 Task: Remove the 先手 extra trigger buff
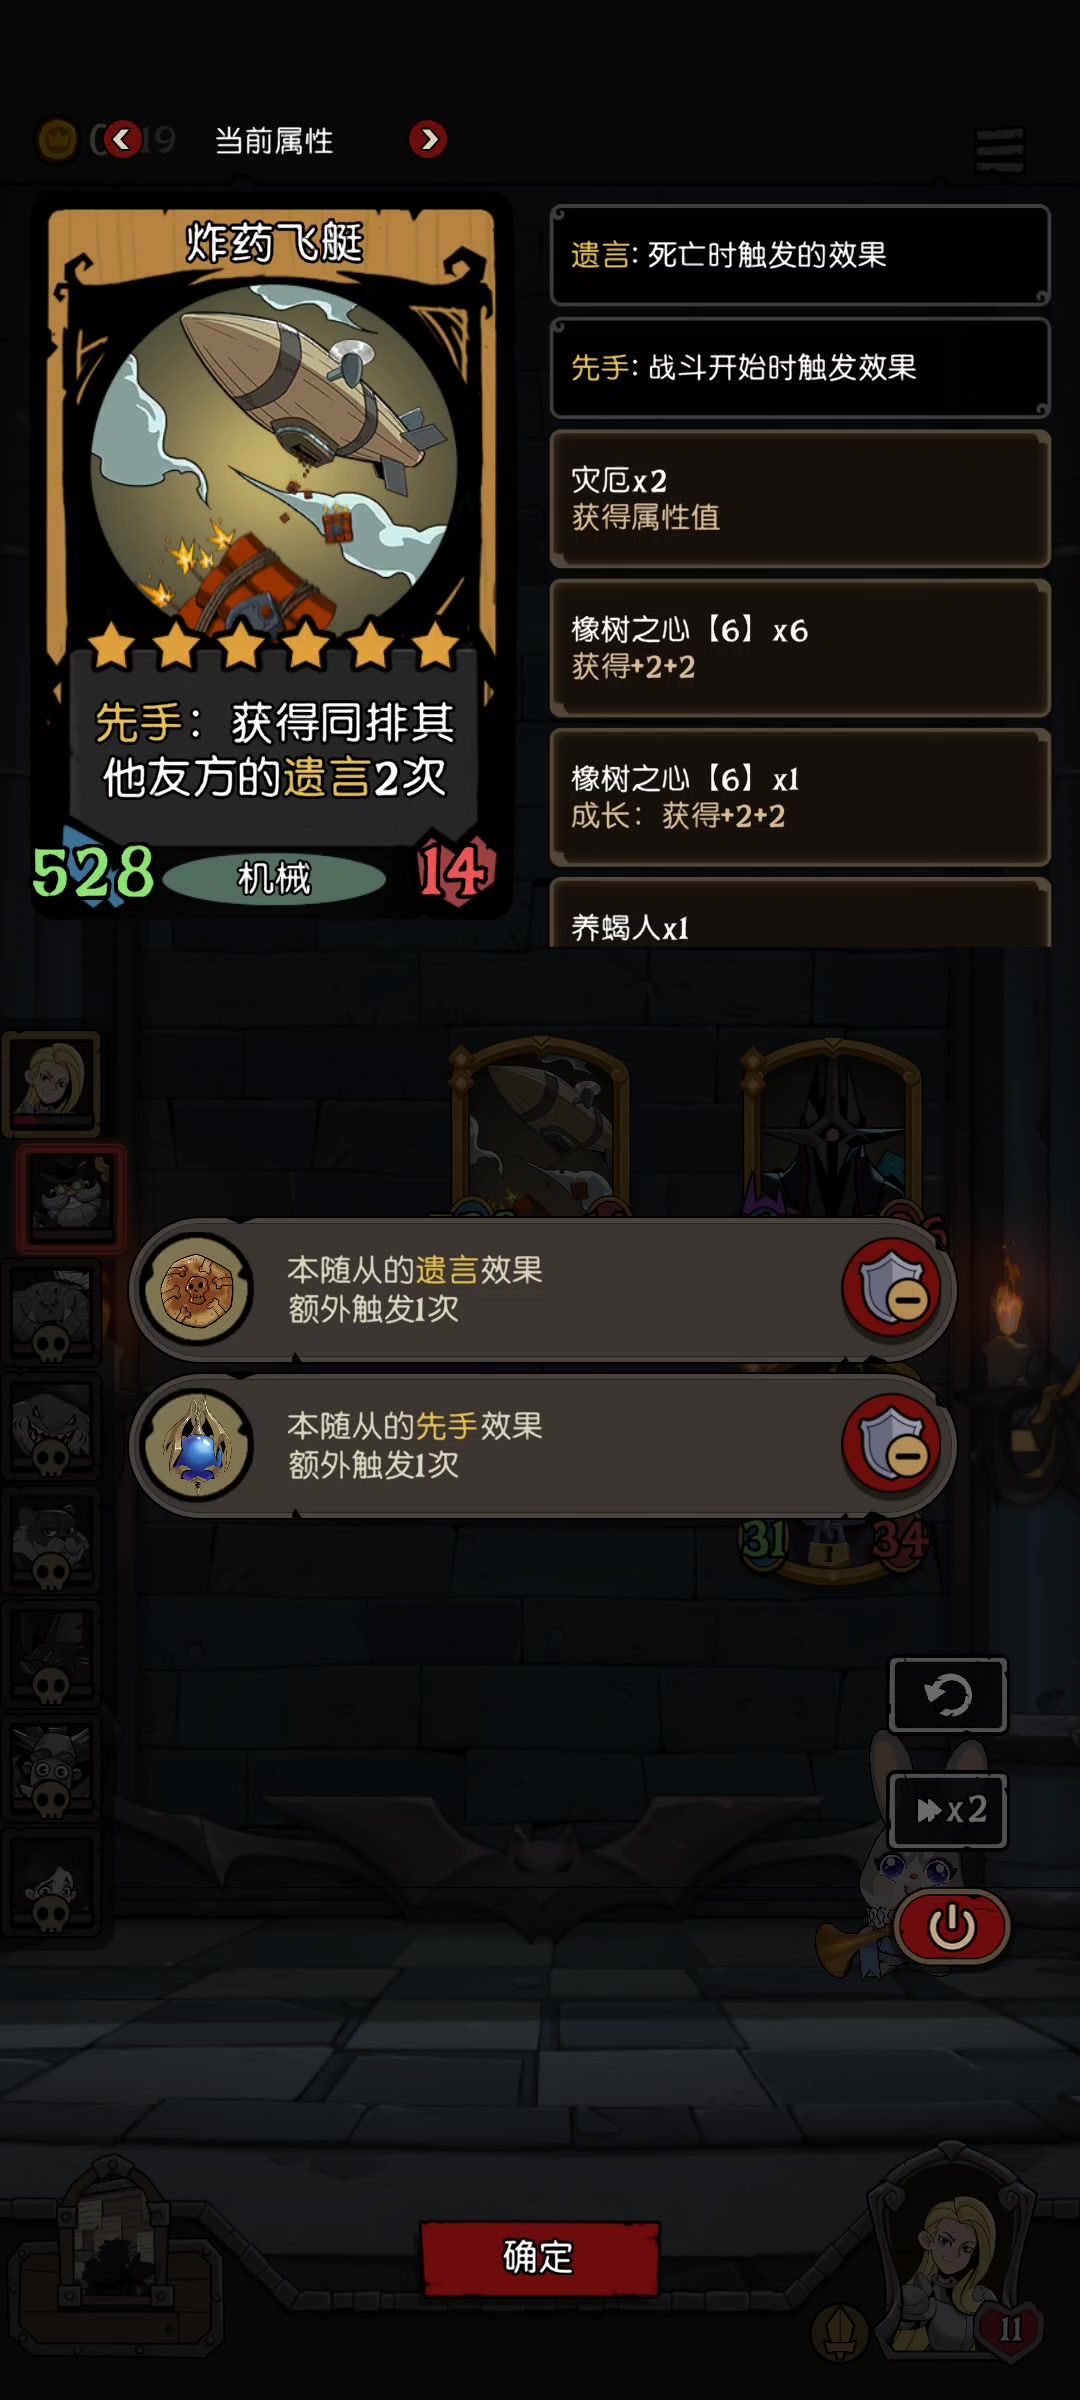(x=892, y=1445)
